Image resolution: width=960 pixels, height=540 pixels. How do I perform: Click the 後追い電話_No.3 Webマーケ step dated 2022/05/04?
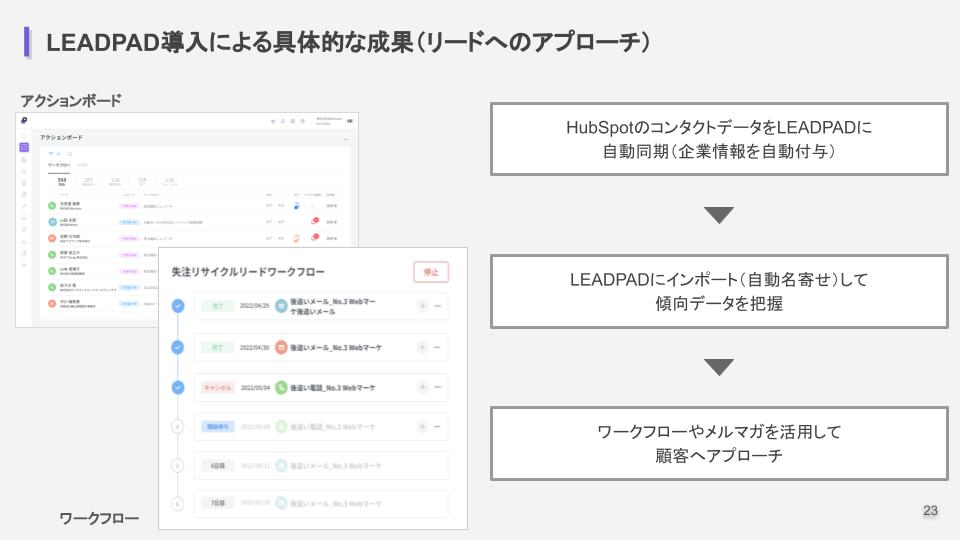321,387
